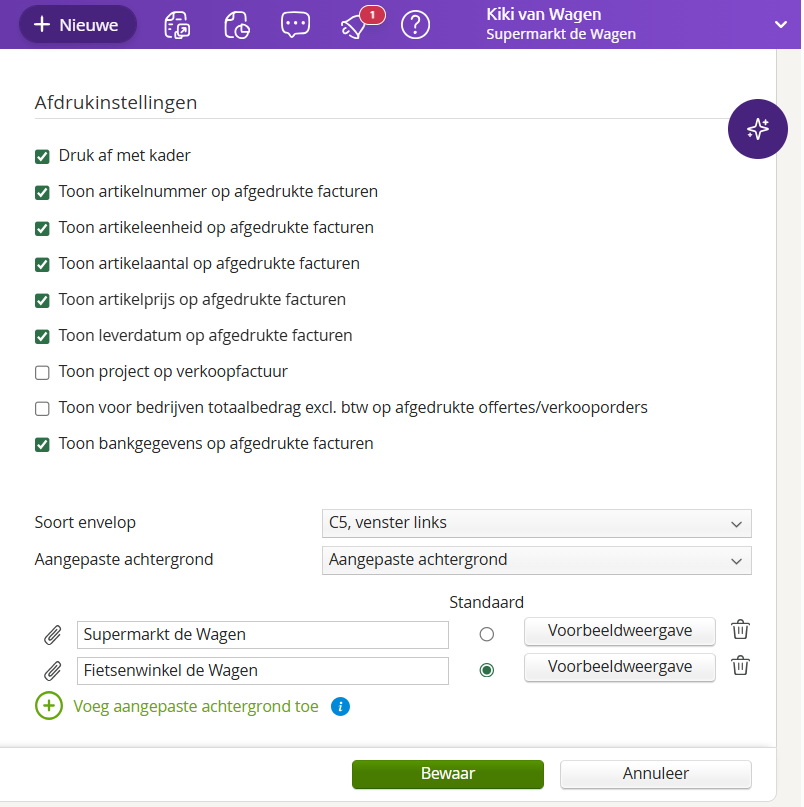Enable Toon project op verkoopfactuur
The height and width of the screenshot is (807, 804).
[42, 372]
